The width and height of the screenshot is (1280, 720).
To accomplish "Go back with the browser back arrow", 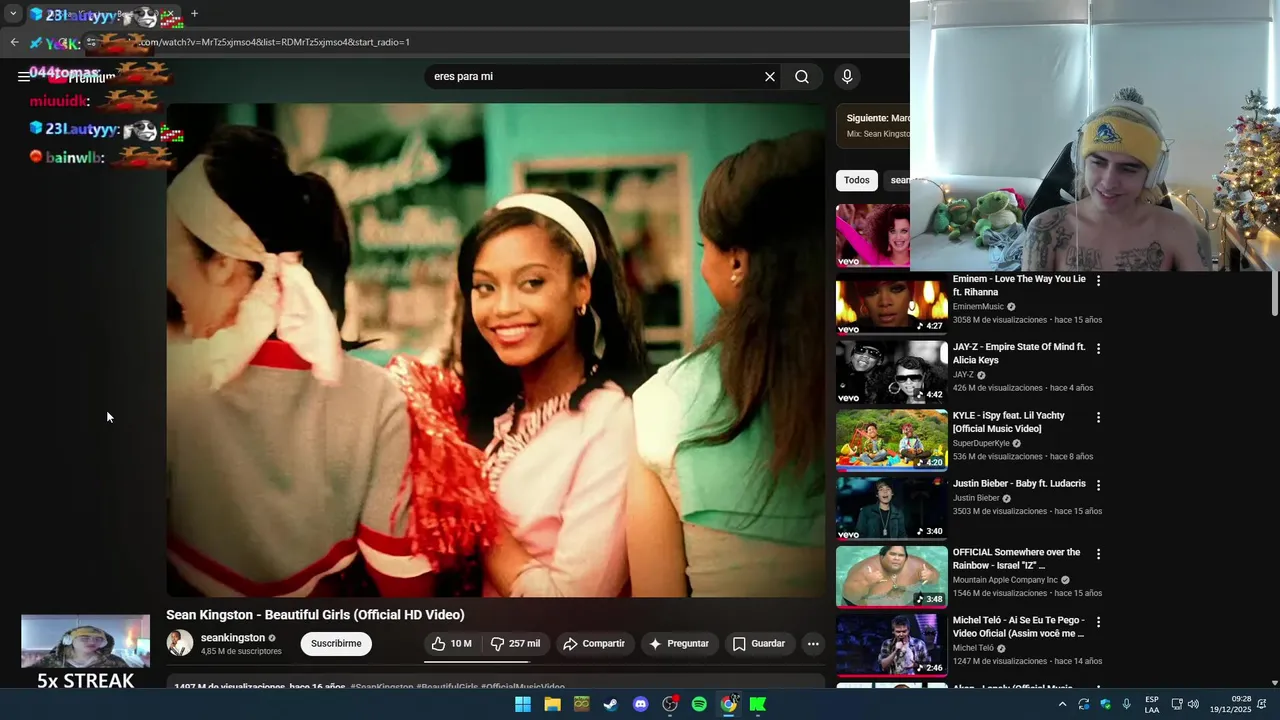I will point(14,42).
